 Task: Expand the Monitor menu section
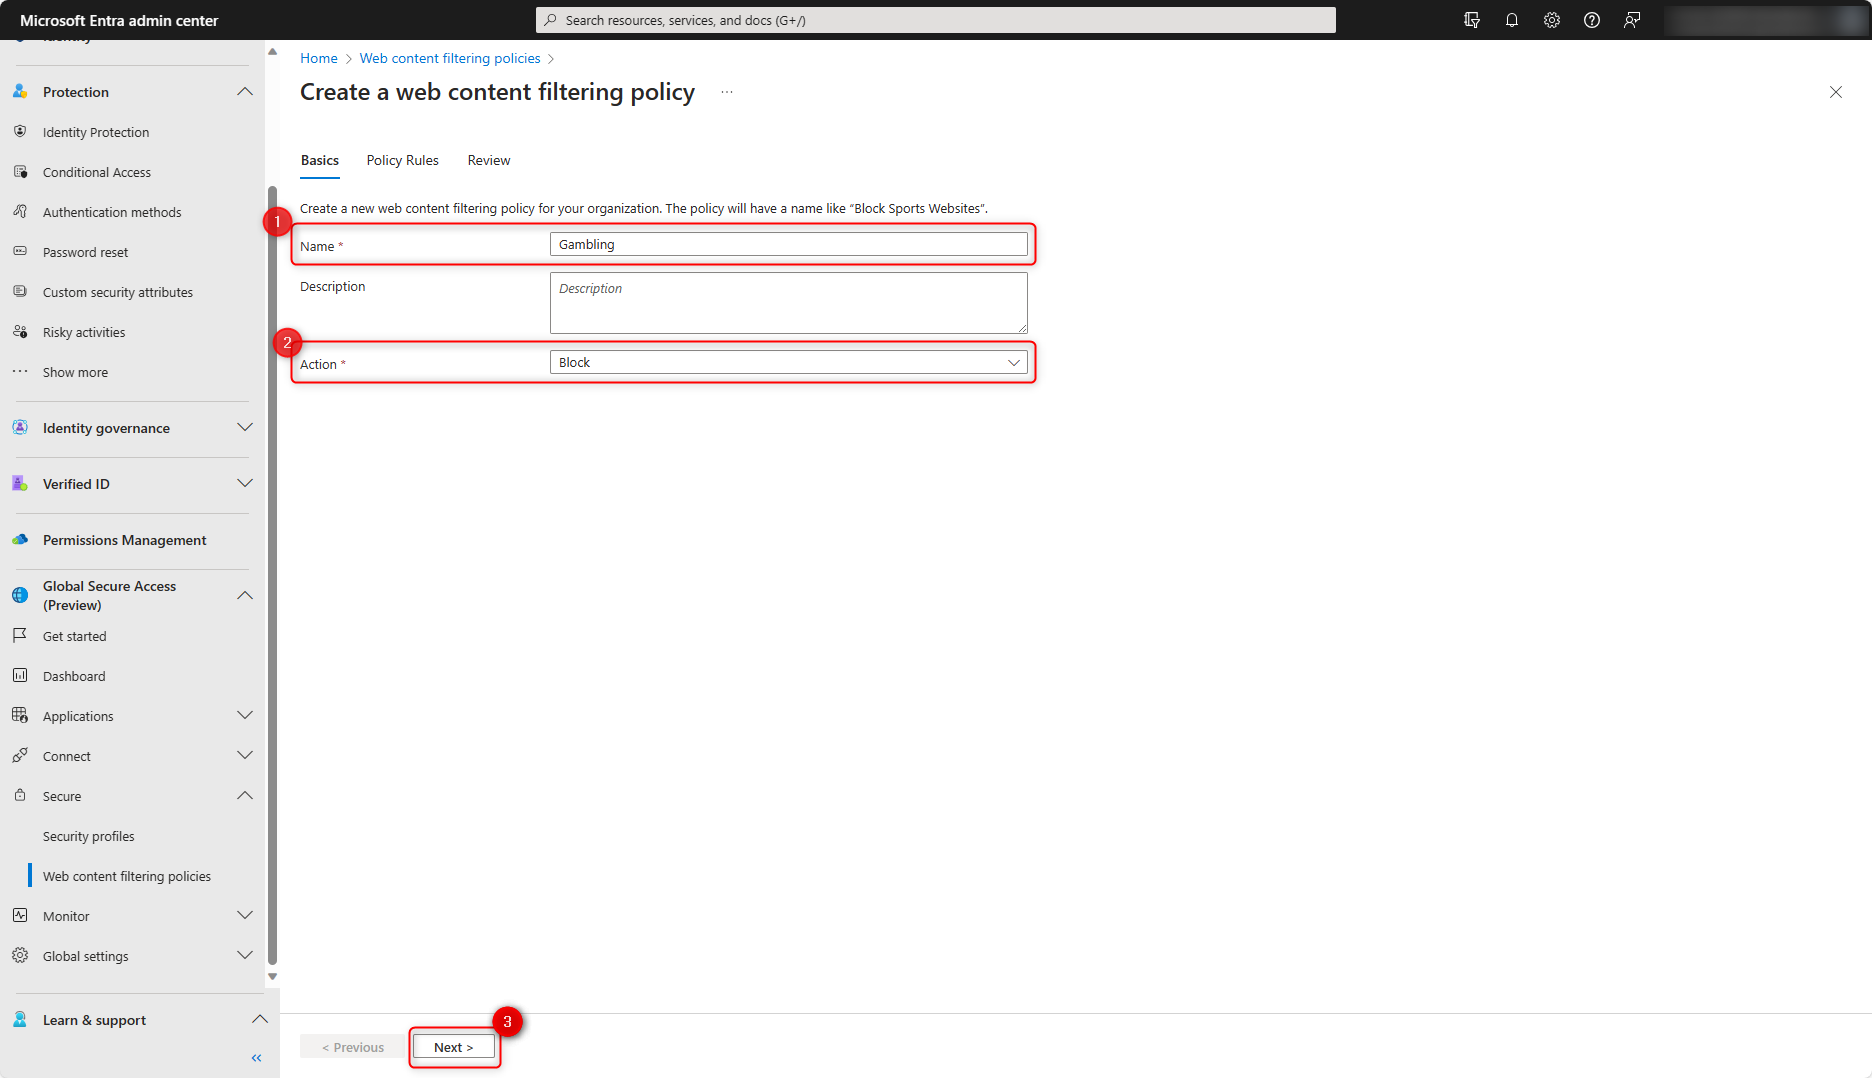(x=244, y=916)
